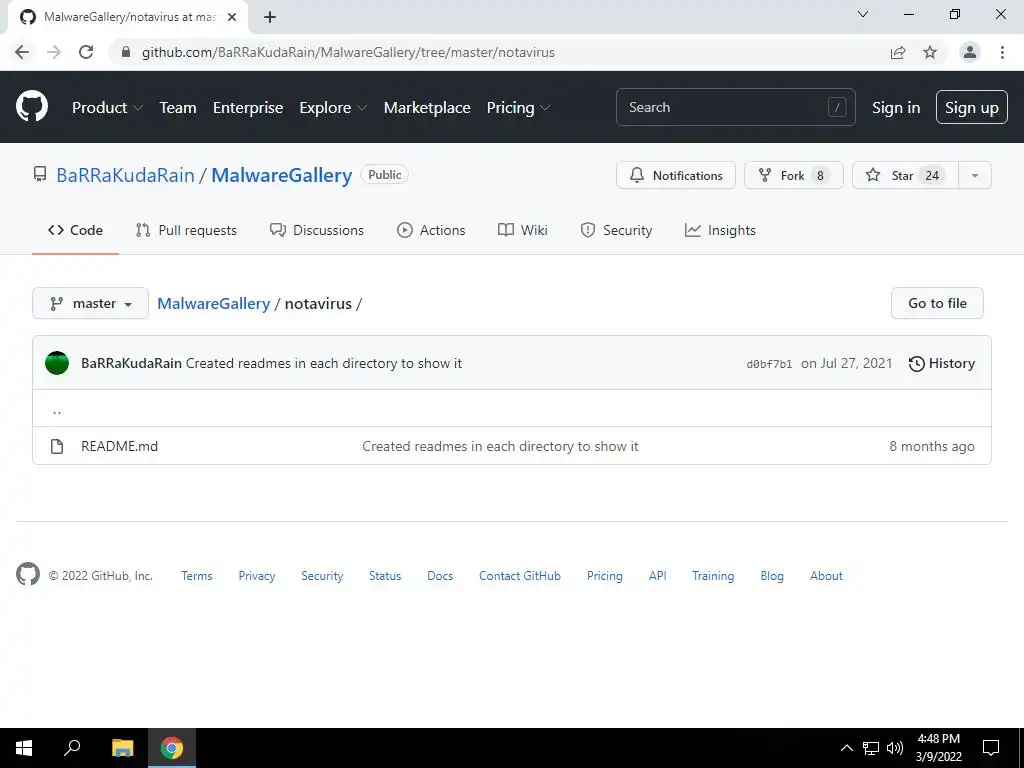Go up to parent directory via '..'
This screenshot has height=768, width=1024.
point(57,409)
